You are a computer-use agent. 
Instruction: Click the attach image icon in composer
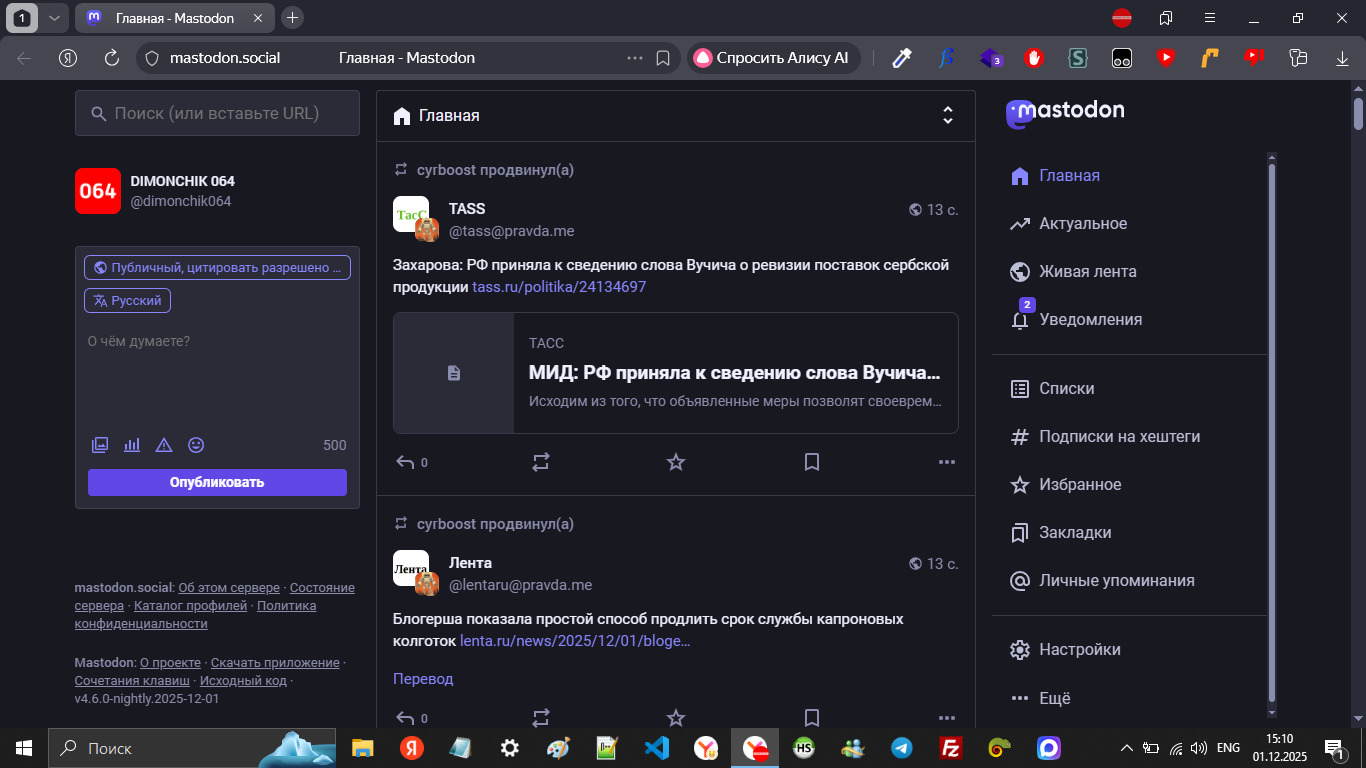100,445
